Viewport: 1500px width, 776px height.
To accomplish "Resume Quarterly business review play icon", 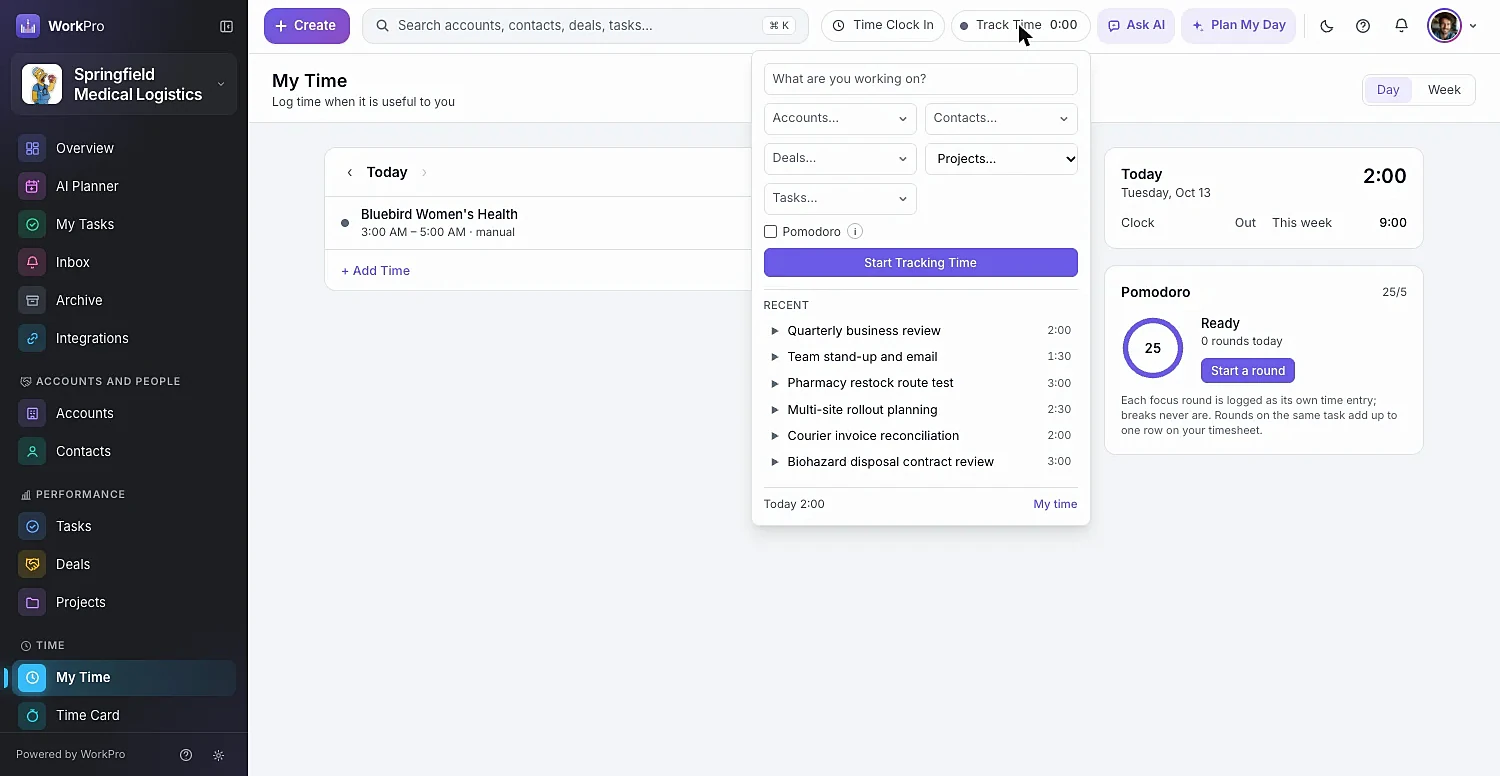I will coord(775,331).
